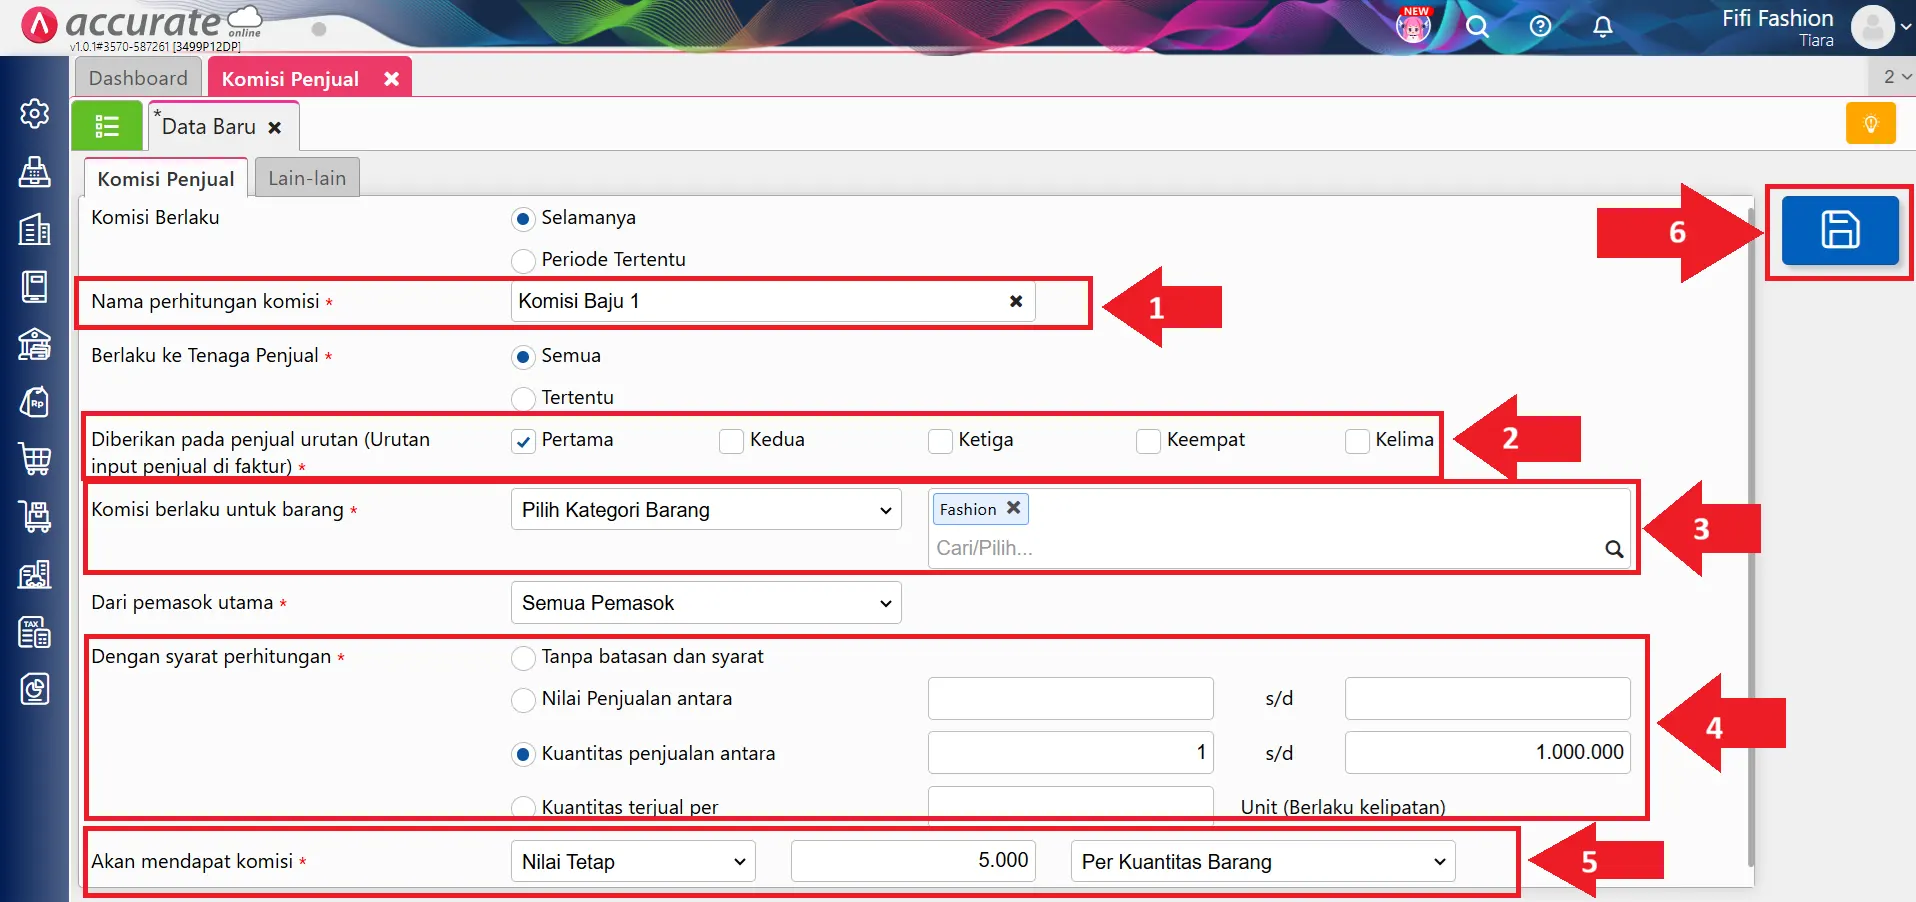Remove the Fashion category tag
The width and height of the screenshot is (1916, 902).
1013,508
